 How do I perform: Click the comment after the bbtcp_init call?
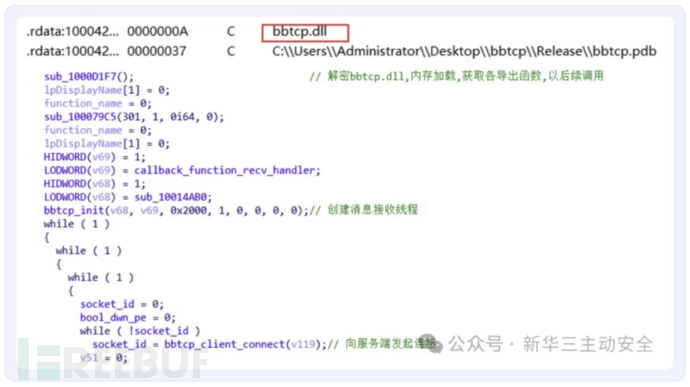(x=364, y=210)
